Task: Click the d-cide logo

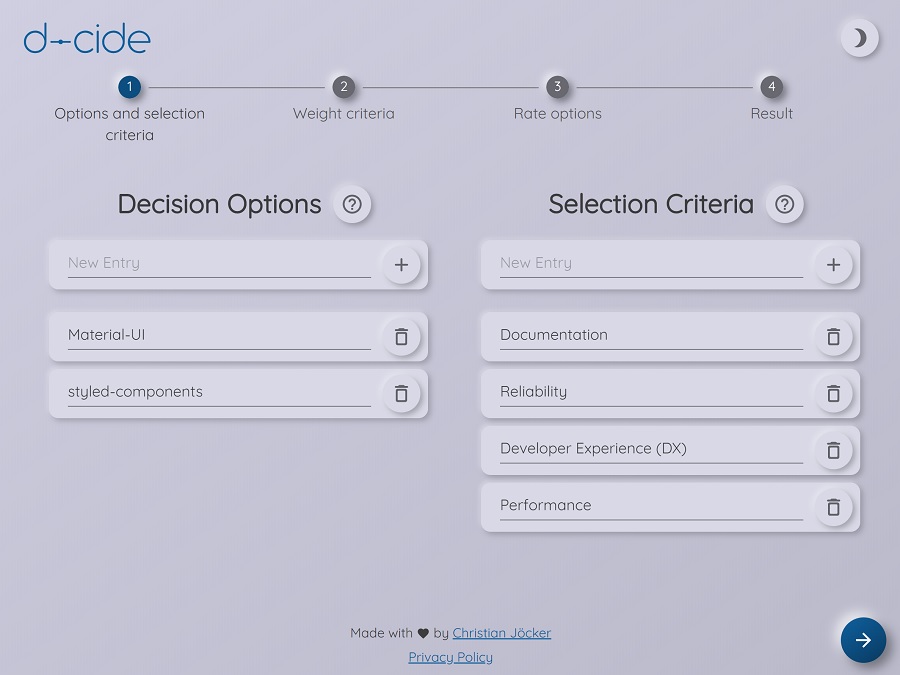Action: [x=87, y=39]
